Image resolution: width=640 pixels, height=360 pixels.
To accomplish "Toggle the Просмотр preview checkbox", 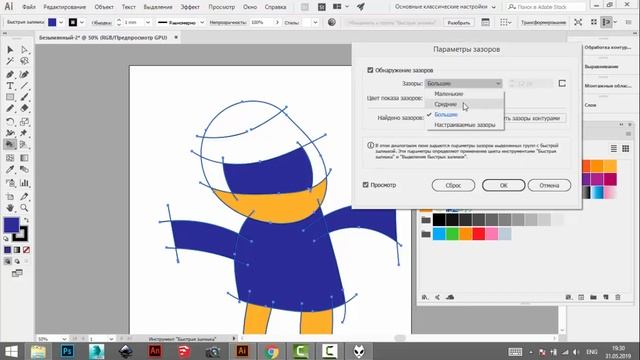I will [x=366, y=185].
